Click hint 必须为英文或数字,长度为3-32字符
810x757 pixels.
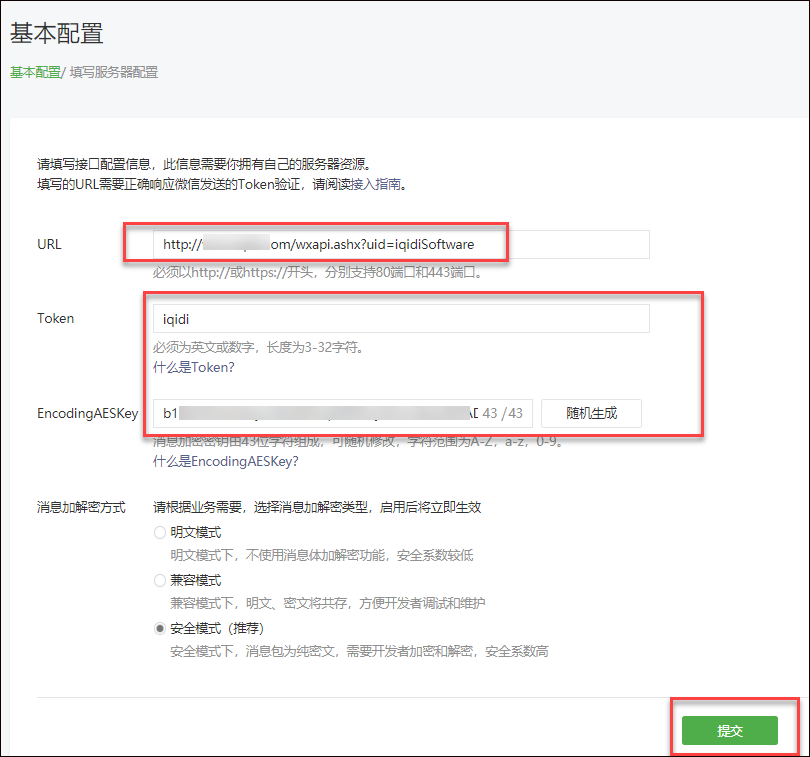(259, 347)
